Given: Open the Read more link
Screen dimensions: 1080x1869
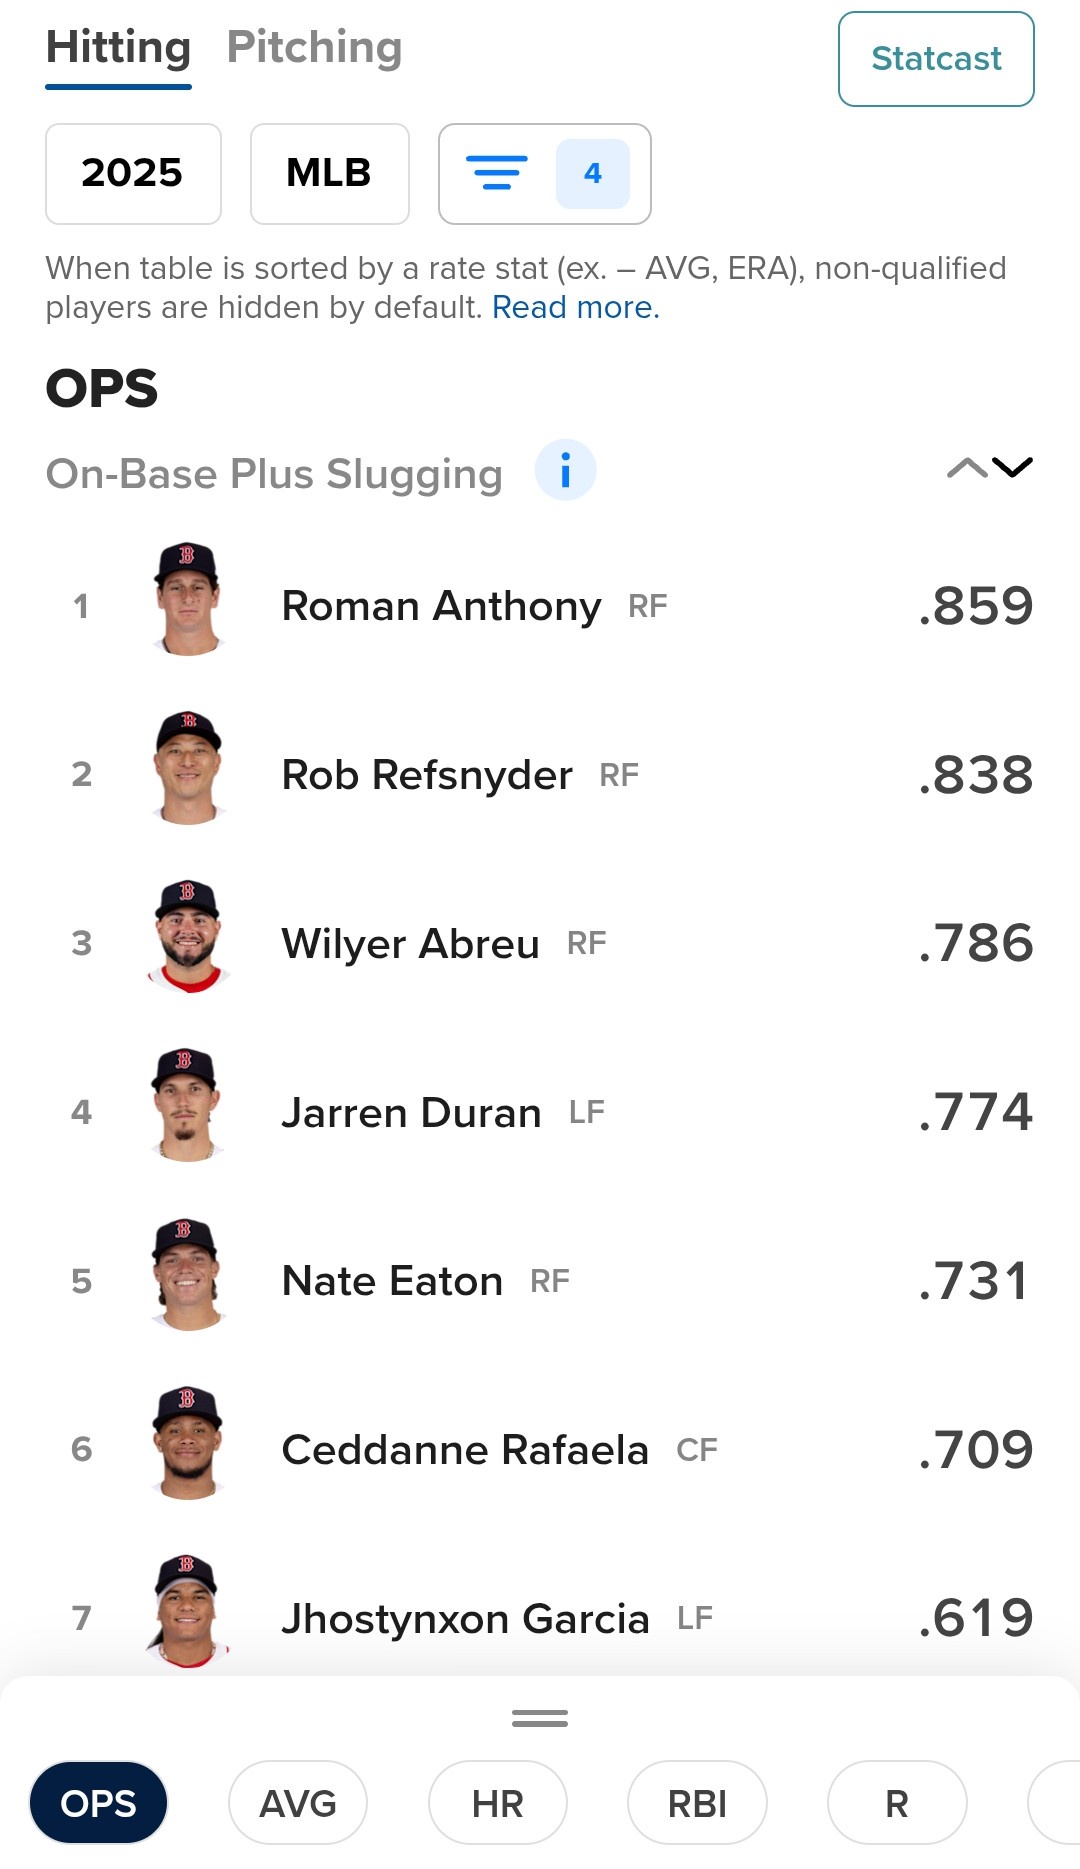Looking at the screenshot, I should pos(575,308).
